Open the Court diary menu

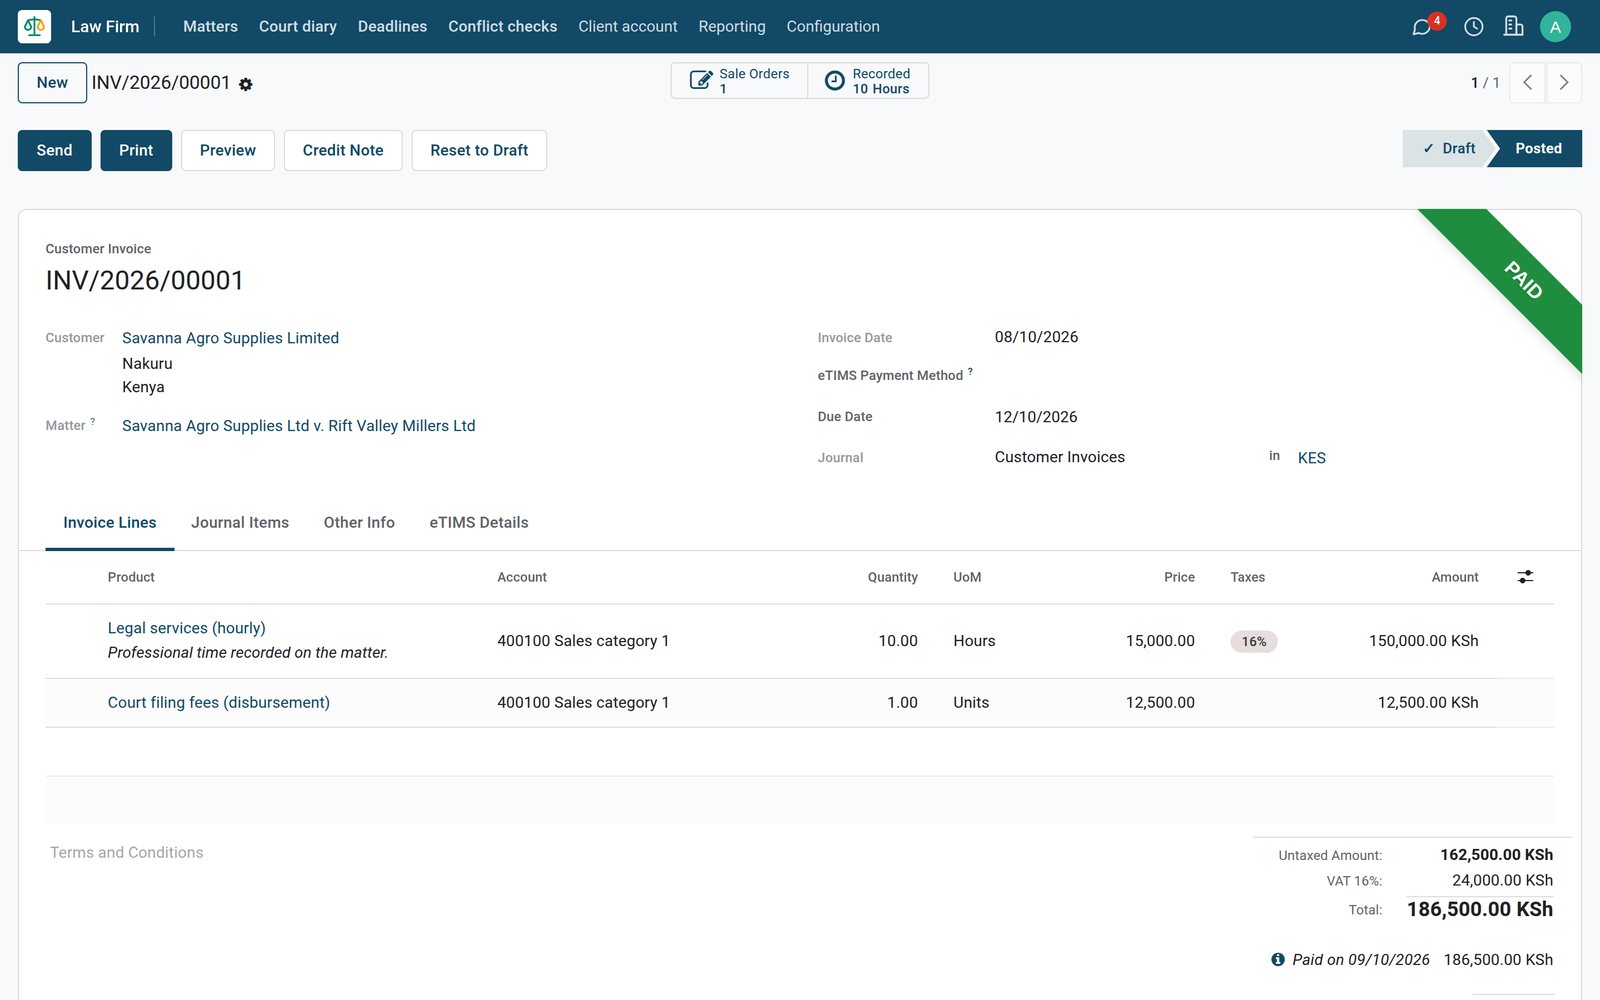tap(298, 26)
